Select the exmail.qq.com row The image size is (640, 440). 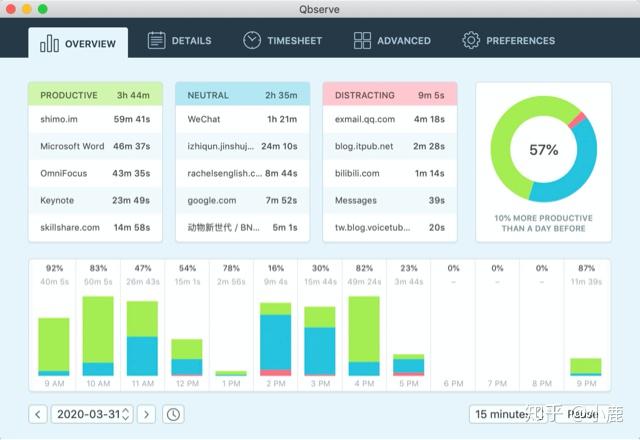coord(390,119)
